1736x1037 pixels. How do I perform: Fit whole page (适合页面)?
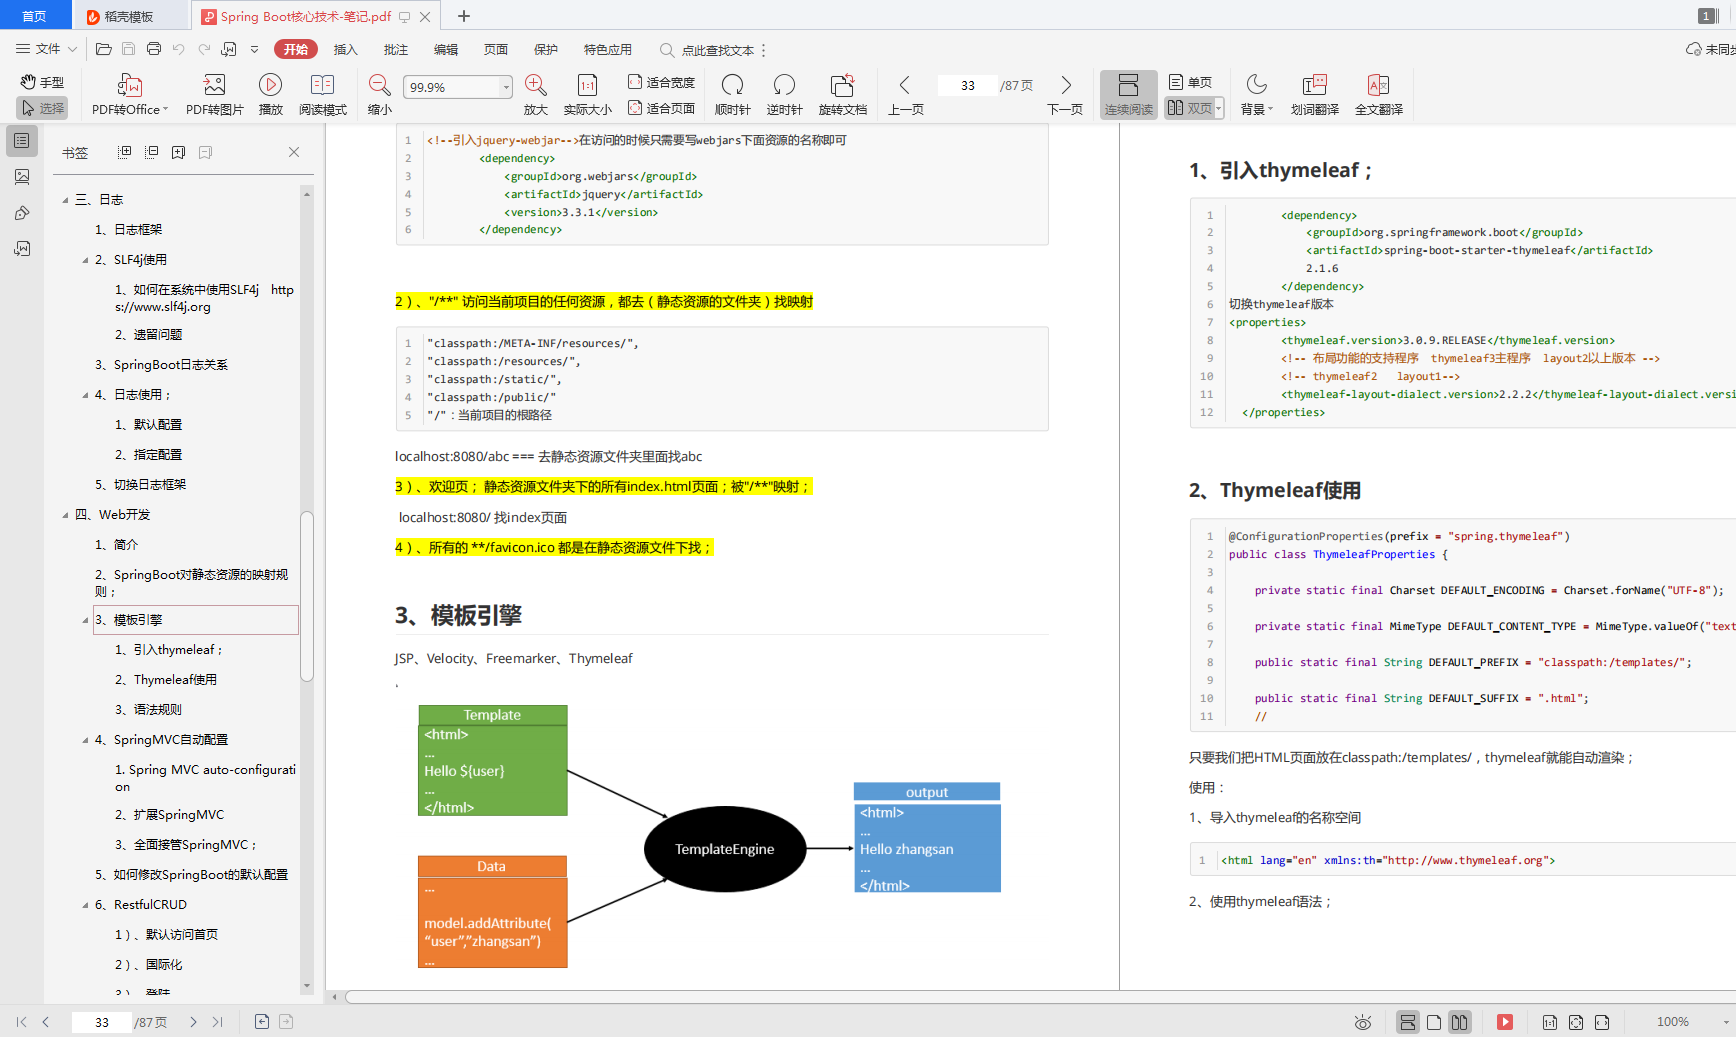coord(661,108)
